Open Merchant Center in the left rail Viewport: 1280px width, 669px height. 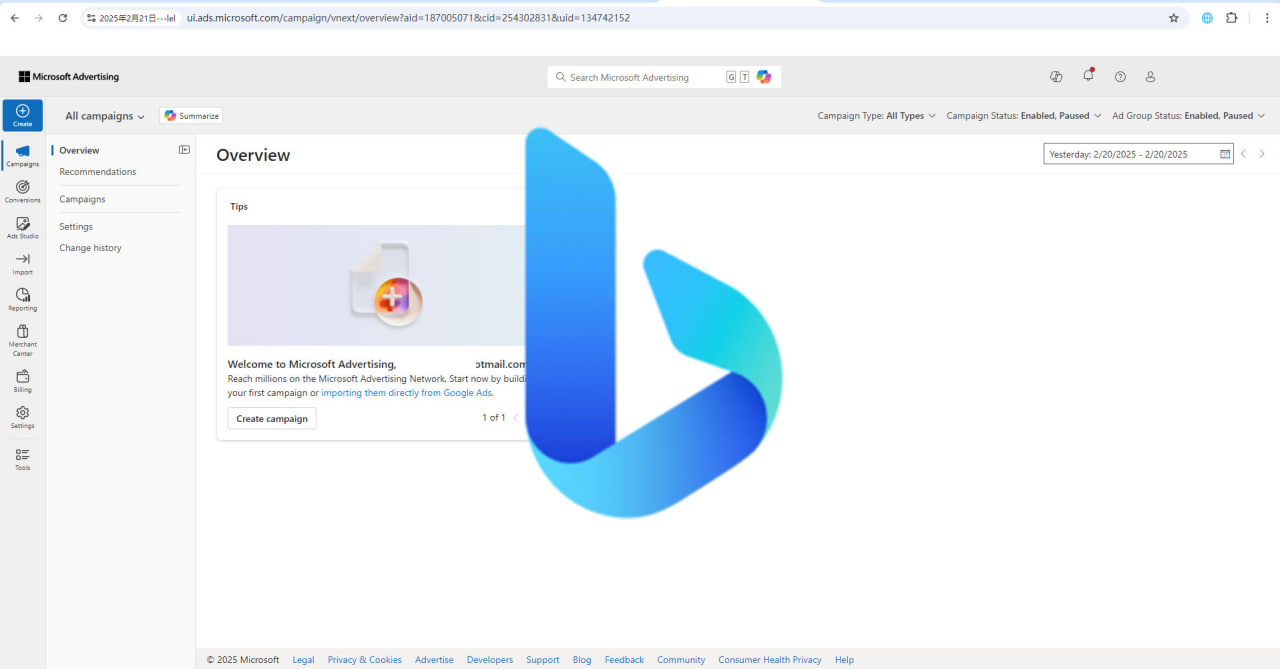22,340
